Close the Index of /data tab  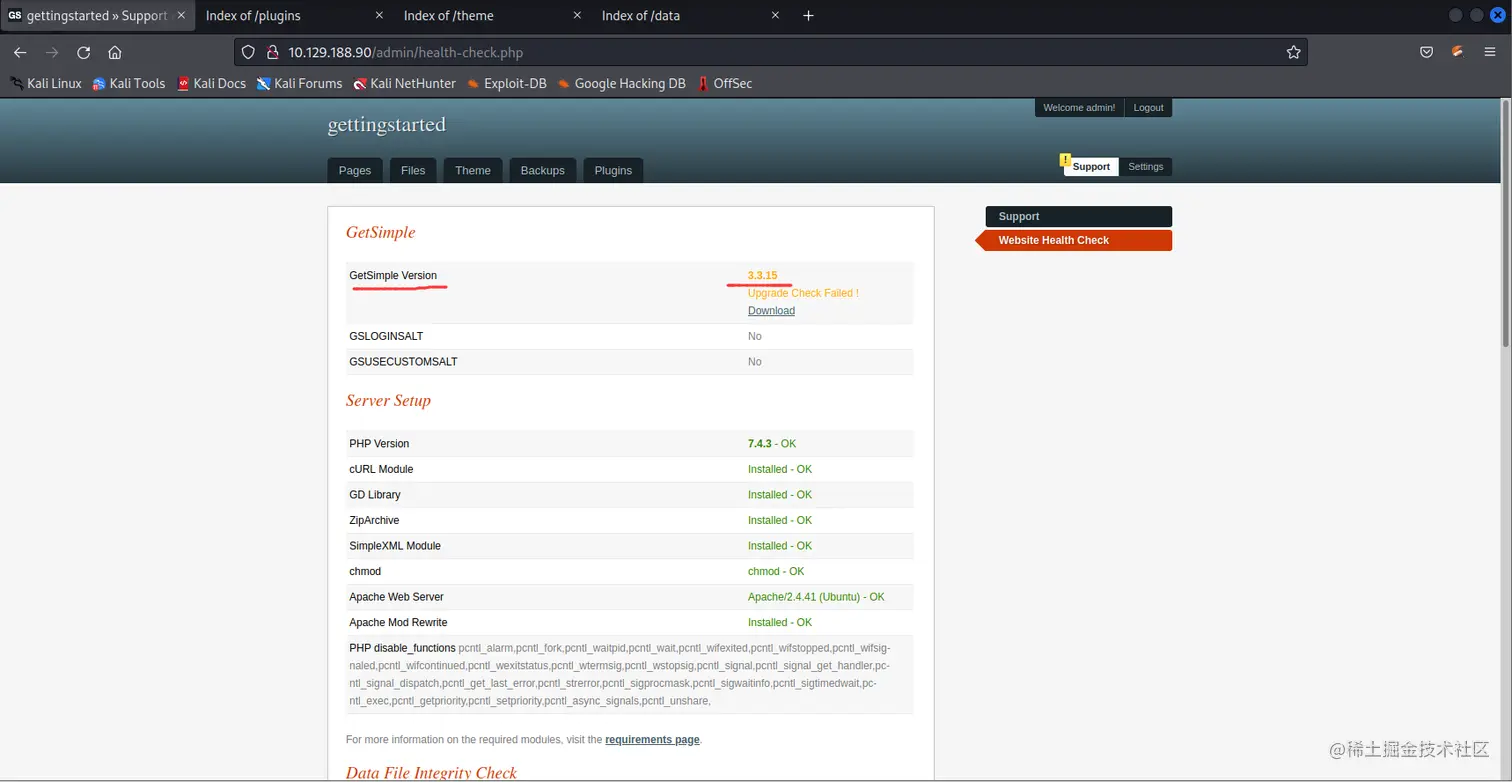[x=775, y=15]
